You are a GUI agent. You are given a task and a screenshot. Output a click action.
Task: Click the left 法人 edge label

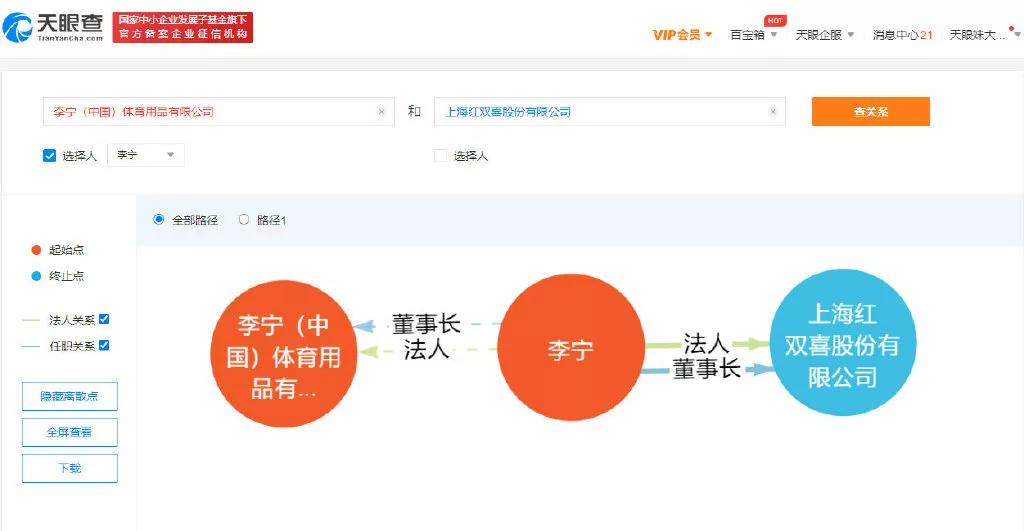pyautogui.click(x=426, y=349)
